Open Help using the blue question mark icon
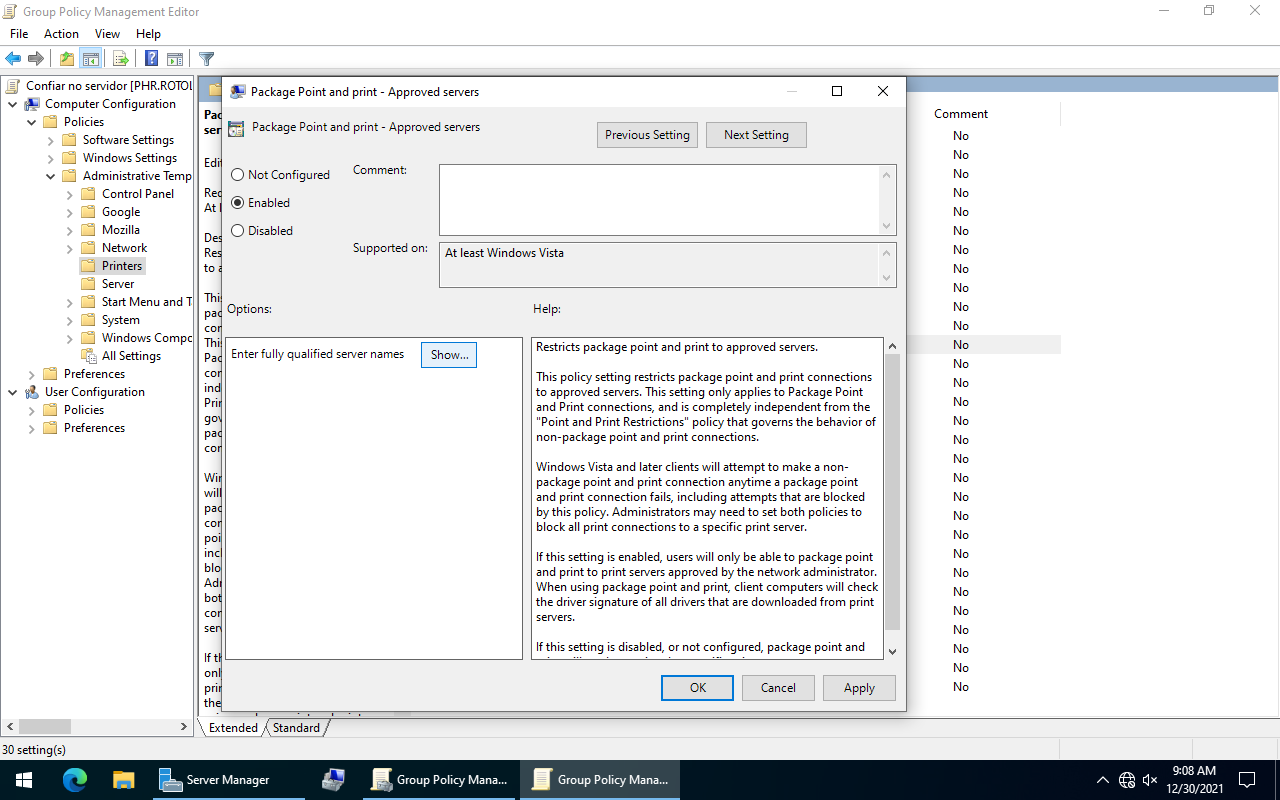This screenshot has height=800, width=1280. coord(152,59)
